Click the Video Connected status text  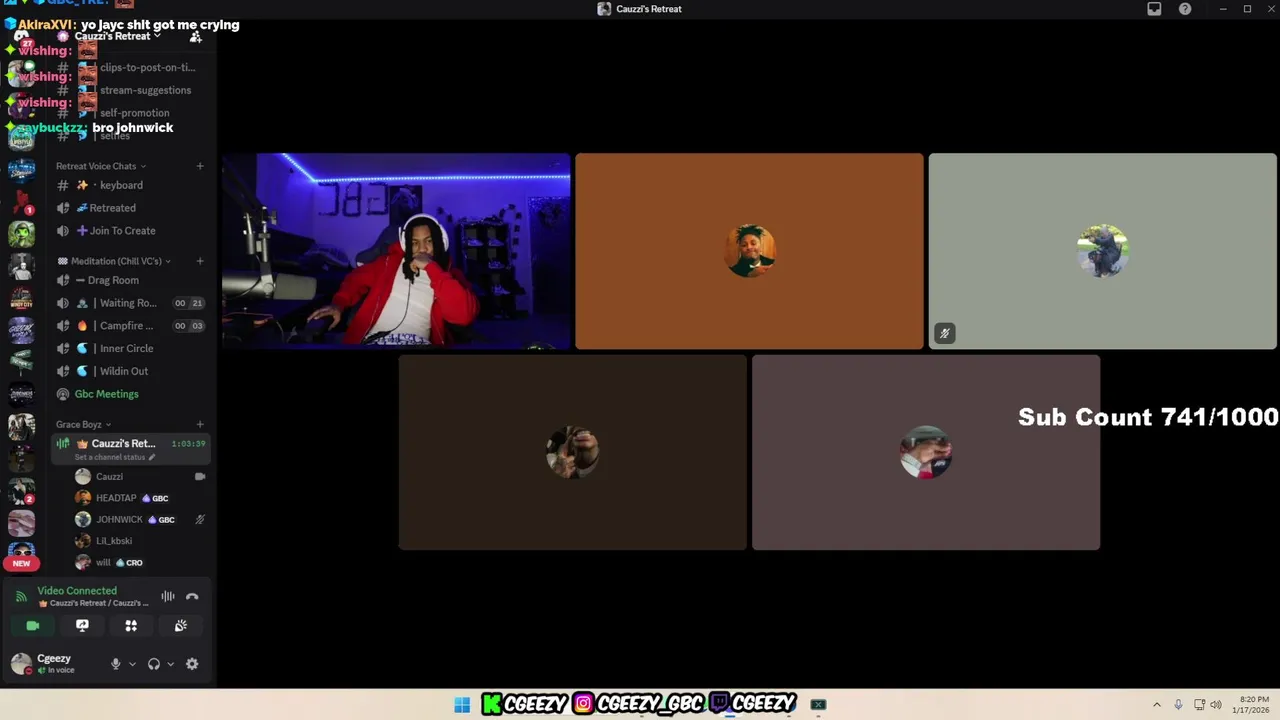click(x=77, y=591)
